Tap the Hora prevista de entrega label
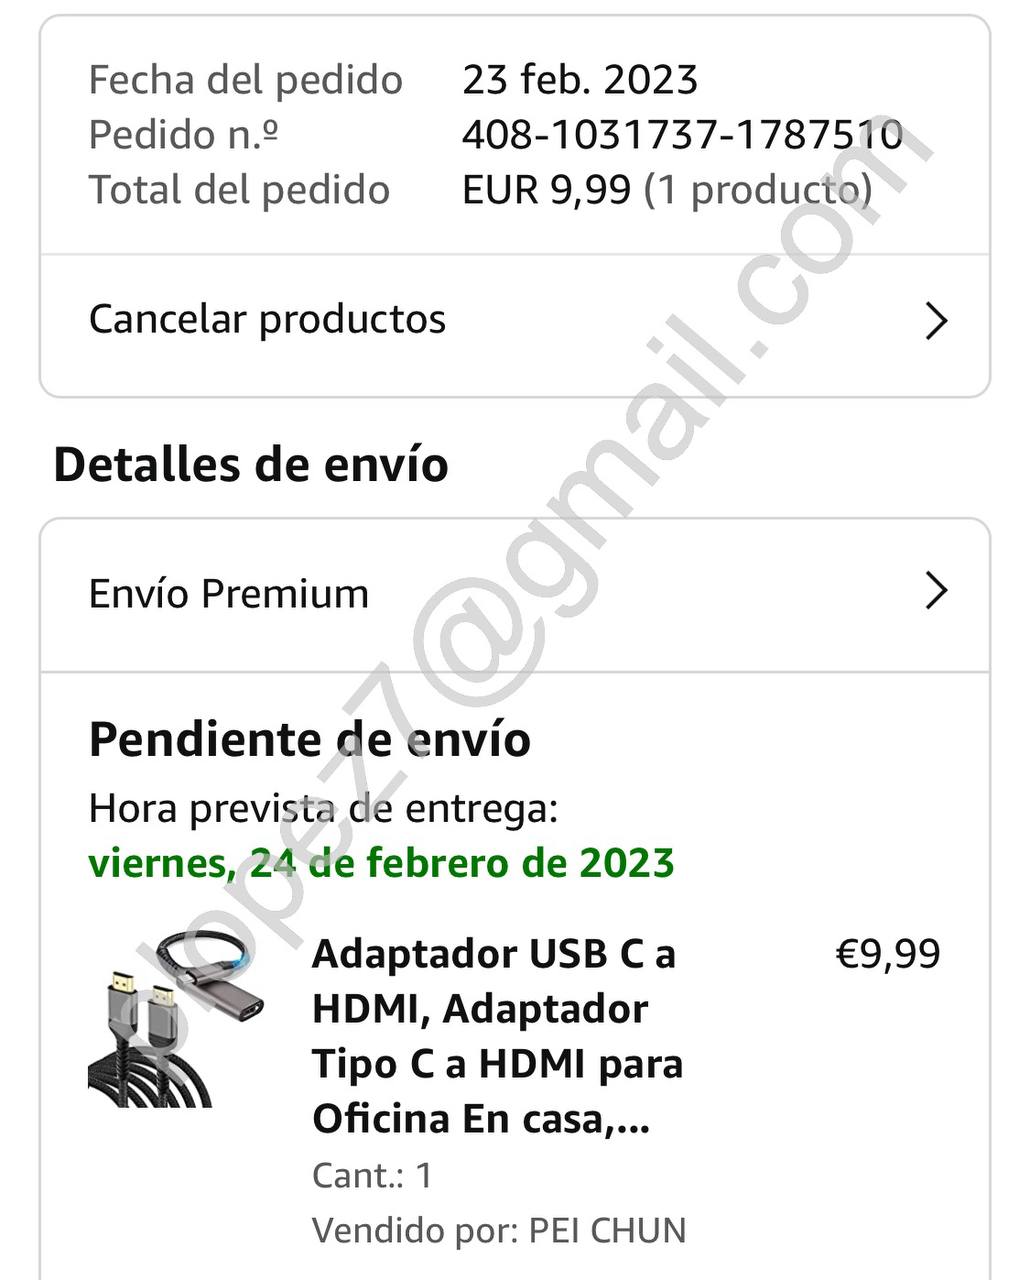The width and height of the screenshot is (1030, 1280). pos(323,808)
